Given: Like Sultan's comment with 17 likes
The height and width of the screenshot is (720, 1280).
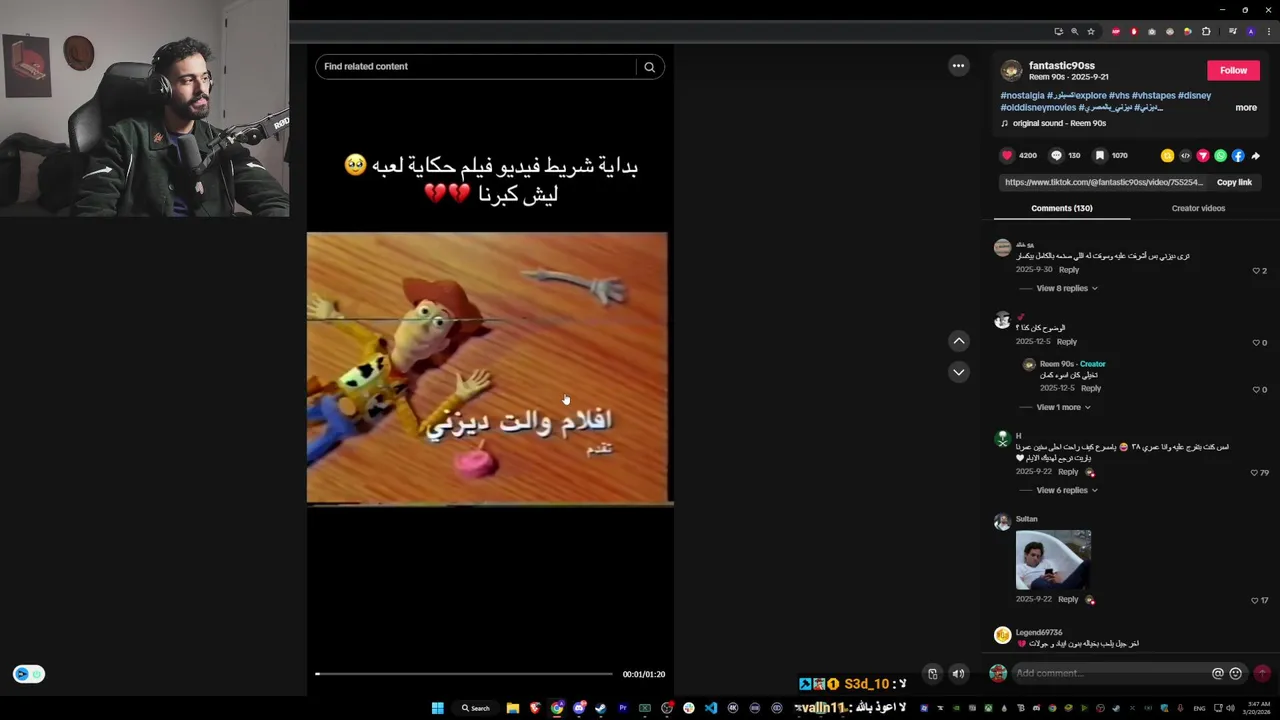Looking at the screenshot, I should point(1255,601).
